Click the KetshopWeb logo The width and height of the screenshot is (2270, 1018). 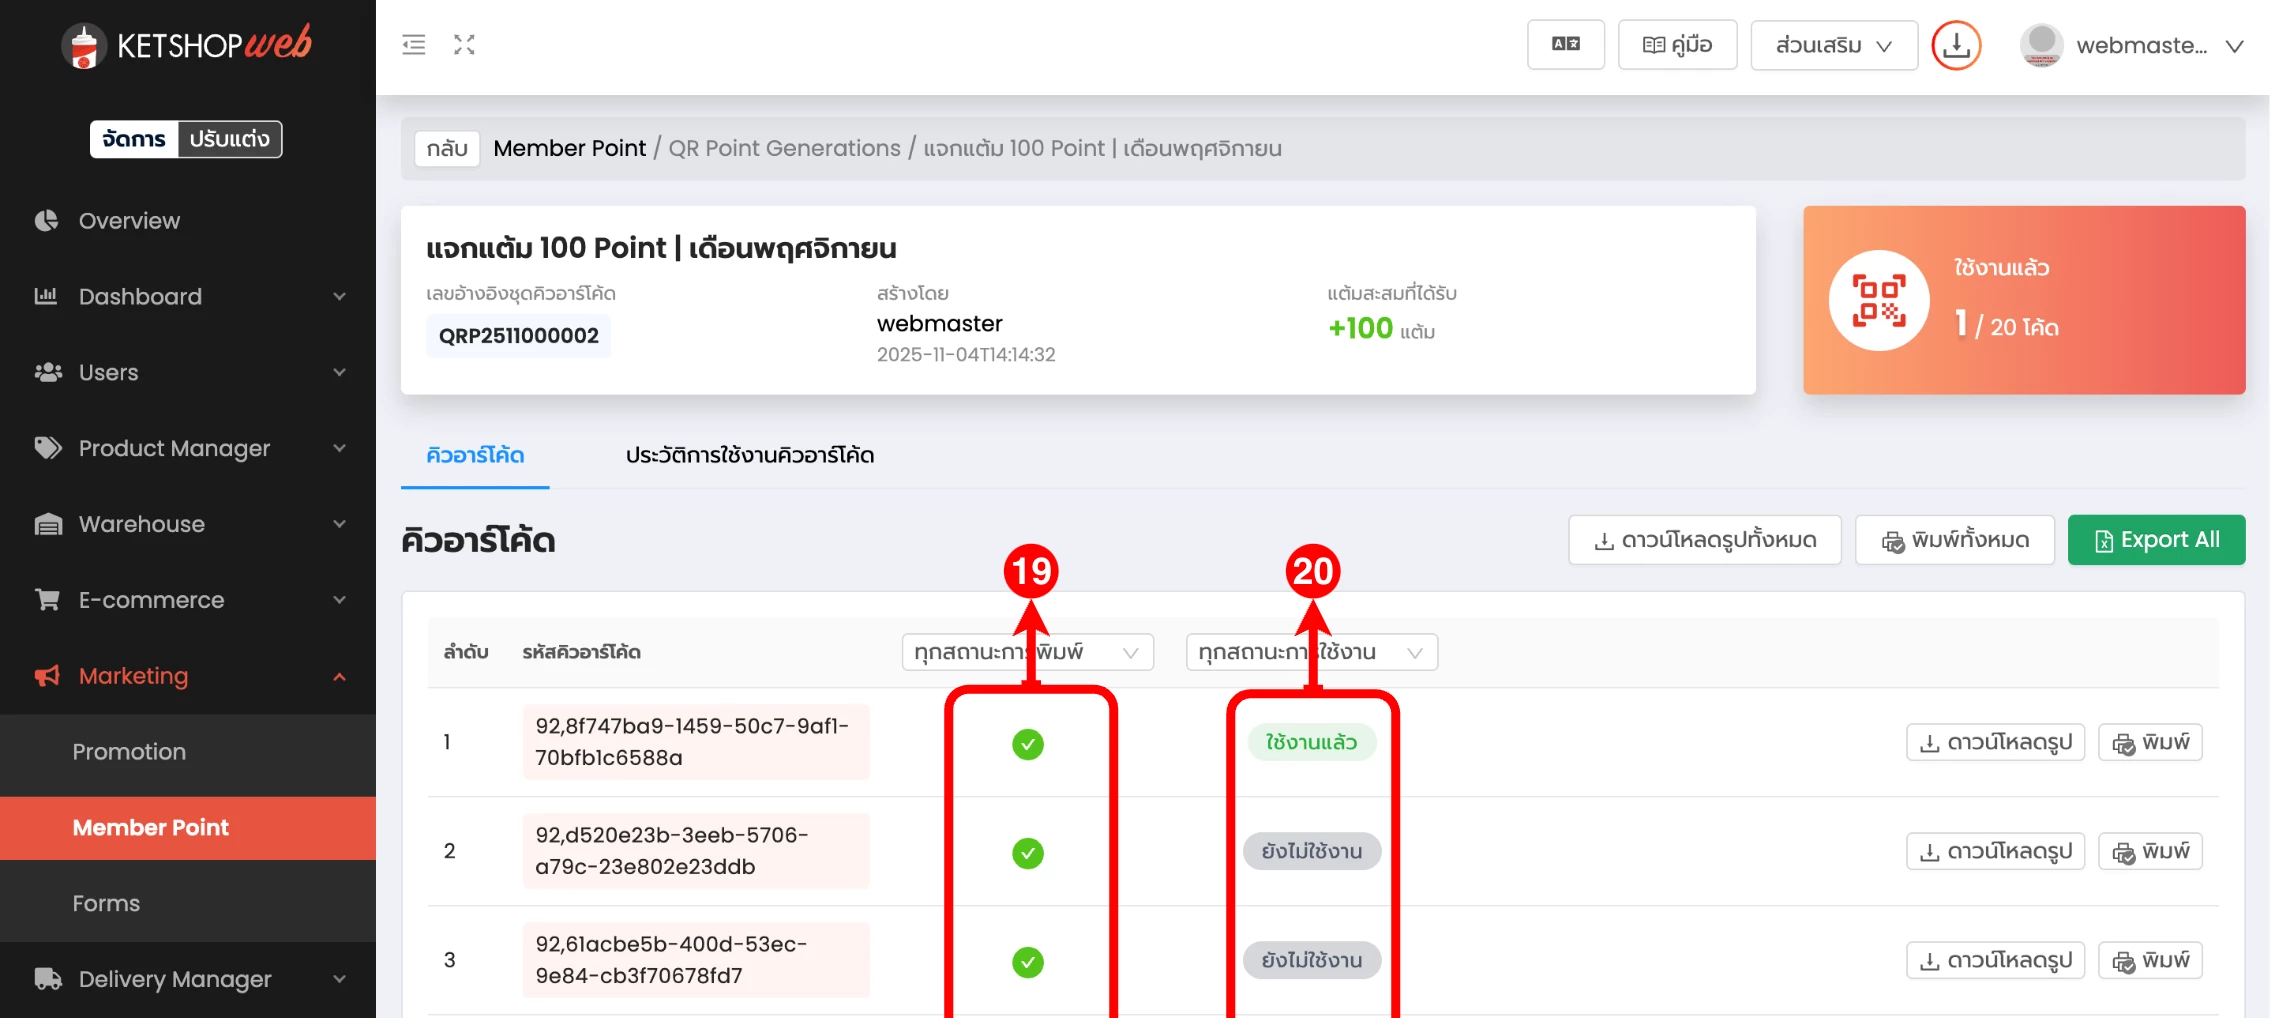click(187, 45)
